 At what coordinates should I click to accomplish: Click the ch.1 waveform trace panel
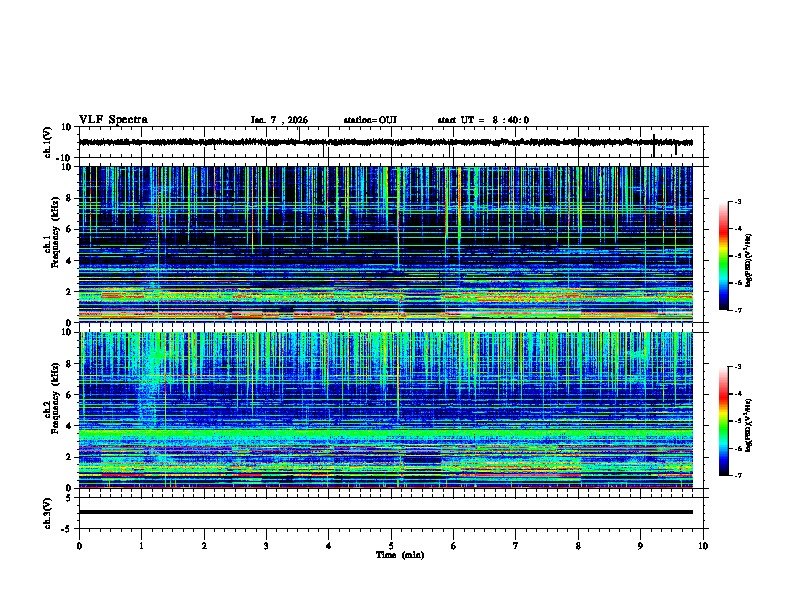[391, 142]
